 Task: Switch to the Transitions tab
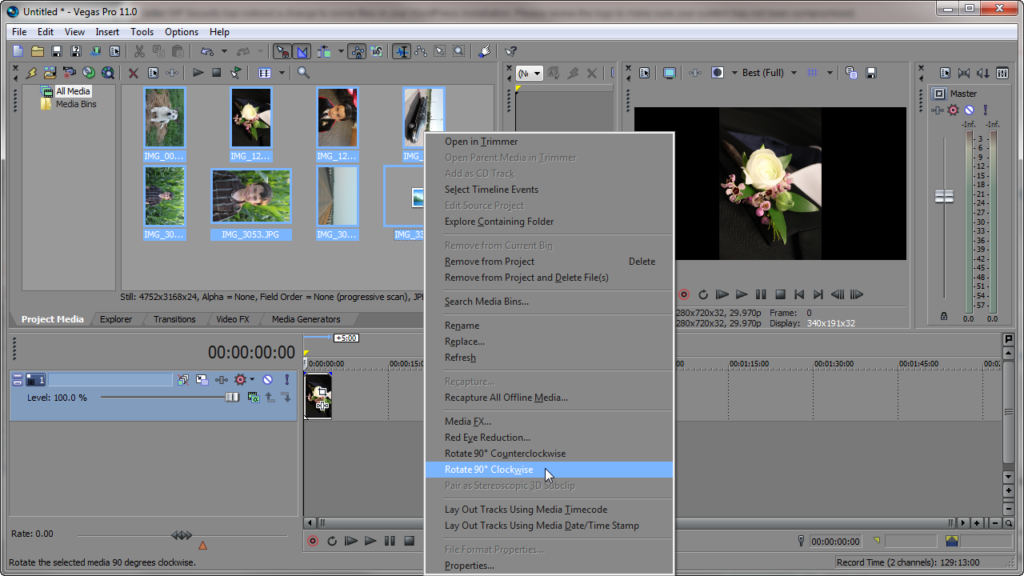click(174, 319)
